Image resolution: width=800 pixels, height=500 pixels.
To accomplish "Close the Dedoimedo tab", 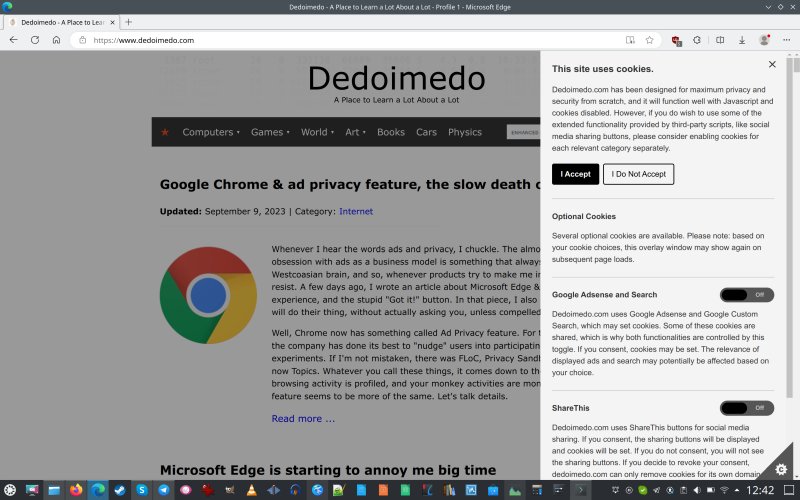I will [112, 22].
